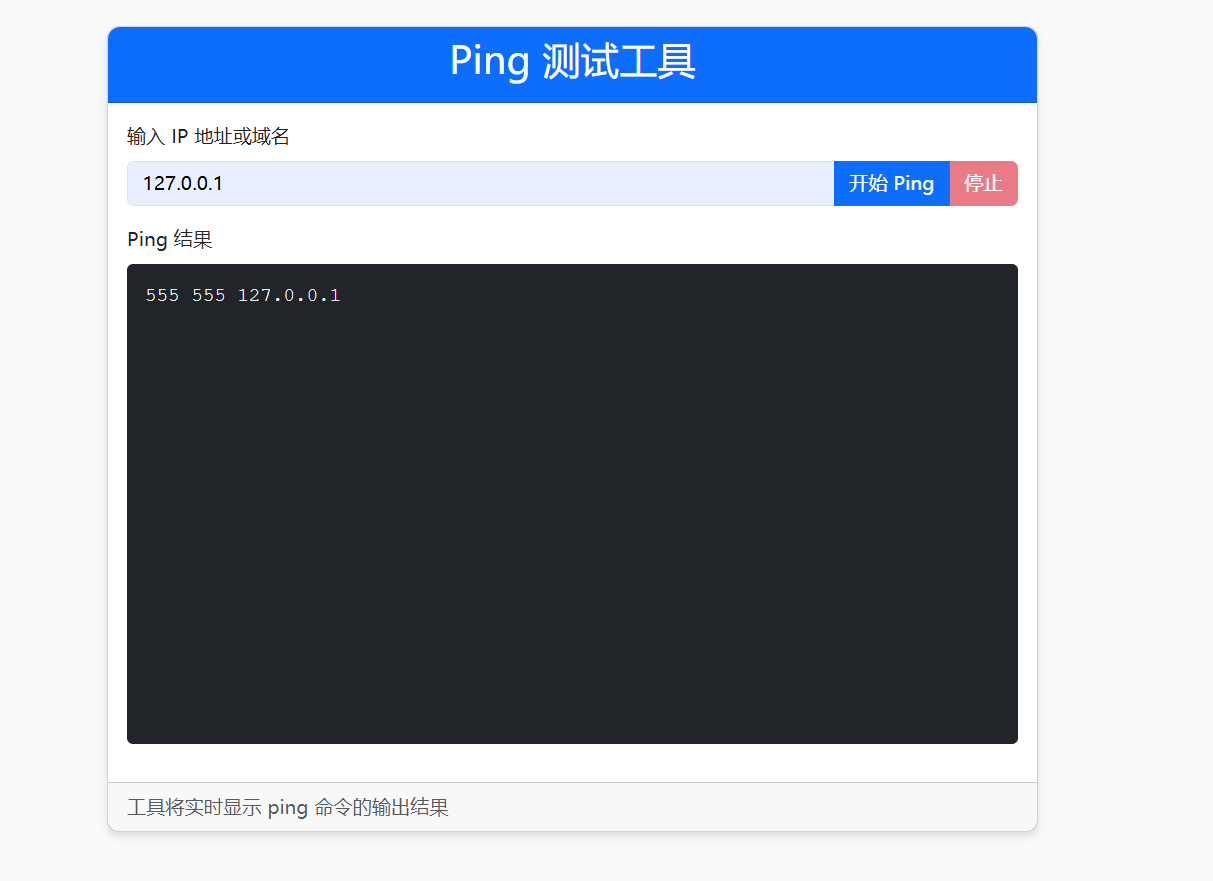This screenshot has height=881, width=1213.
Task: Start the ping with 开始 Ping button
Action: point(891,184)
